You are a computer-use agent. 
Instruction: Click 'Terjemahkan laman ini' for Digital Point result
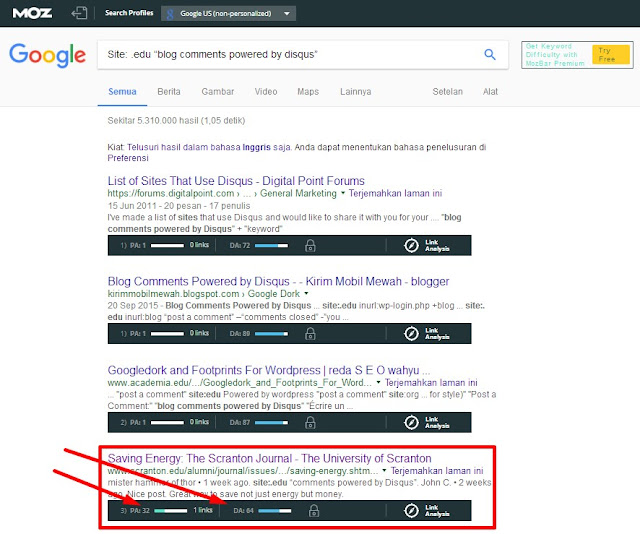click(x=395, y=193)
